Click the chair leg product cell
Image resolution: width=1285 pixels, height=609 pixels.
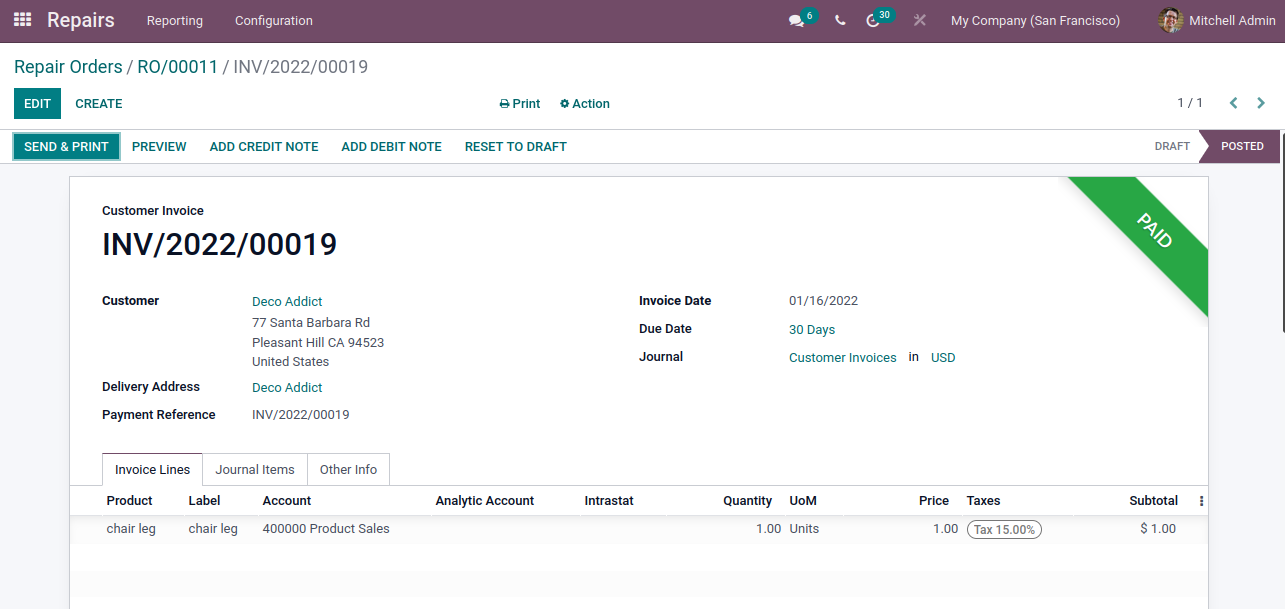[x=131, y=529]
